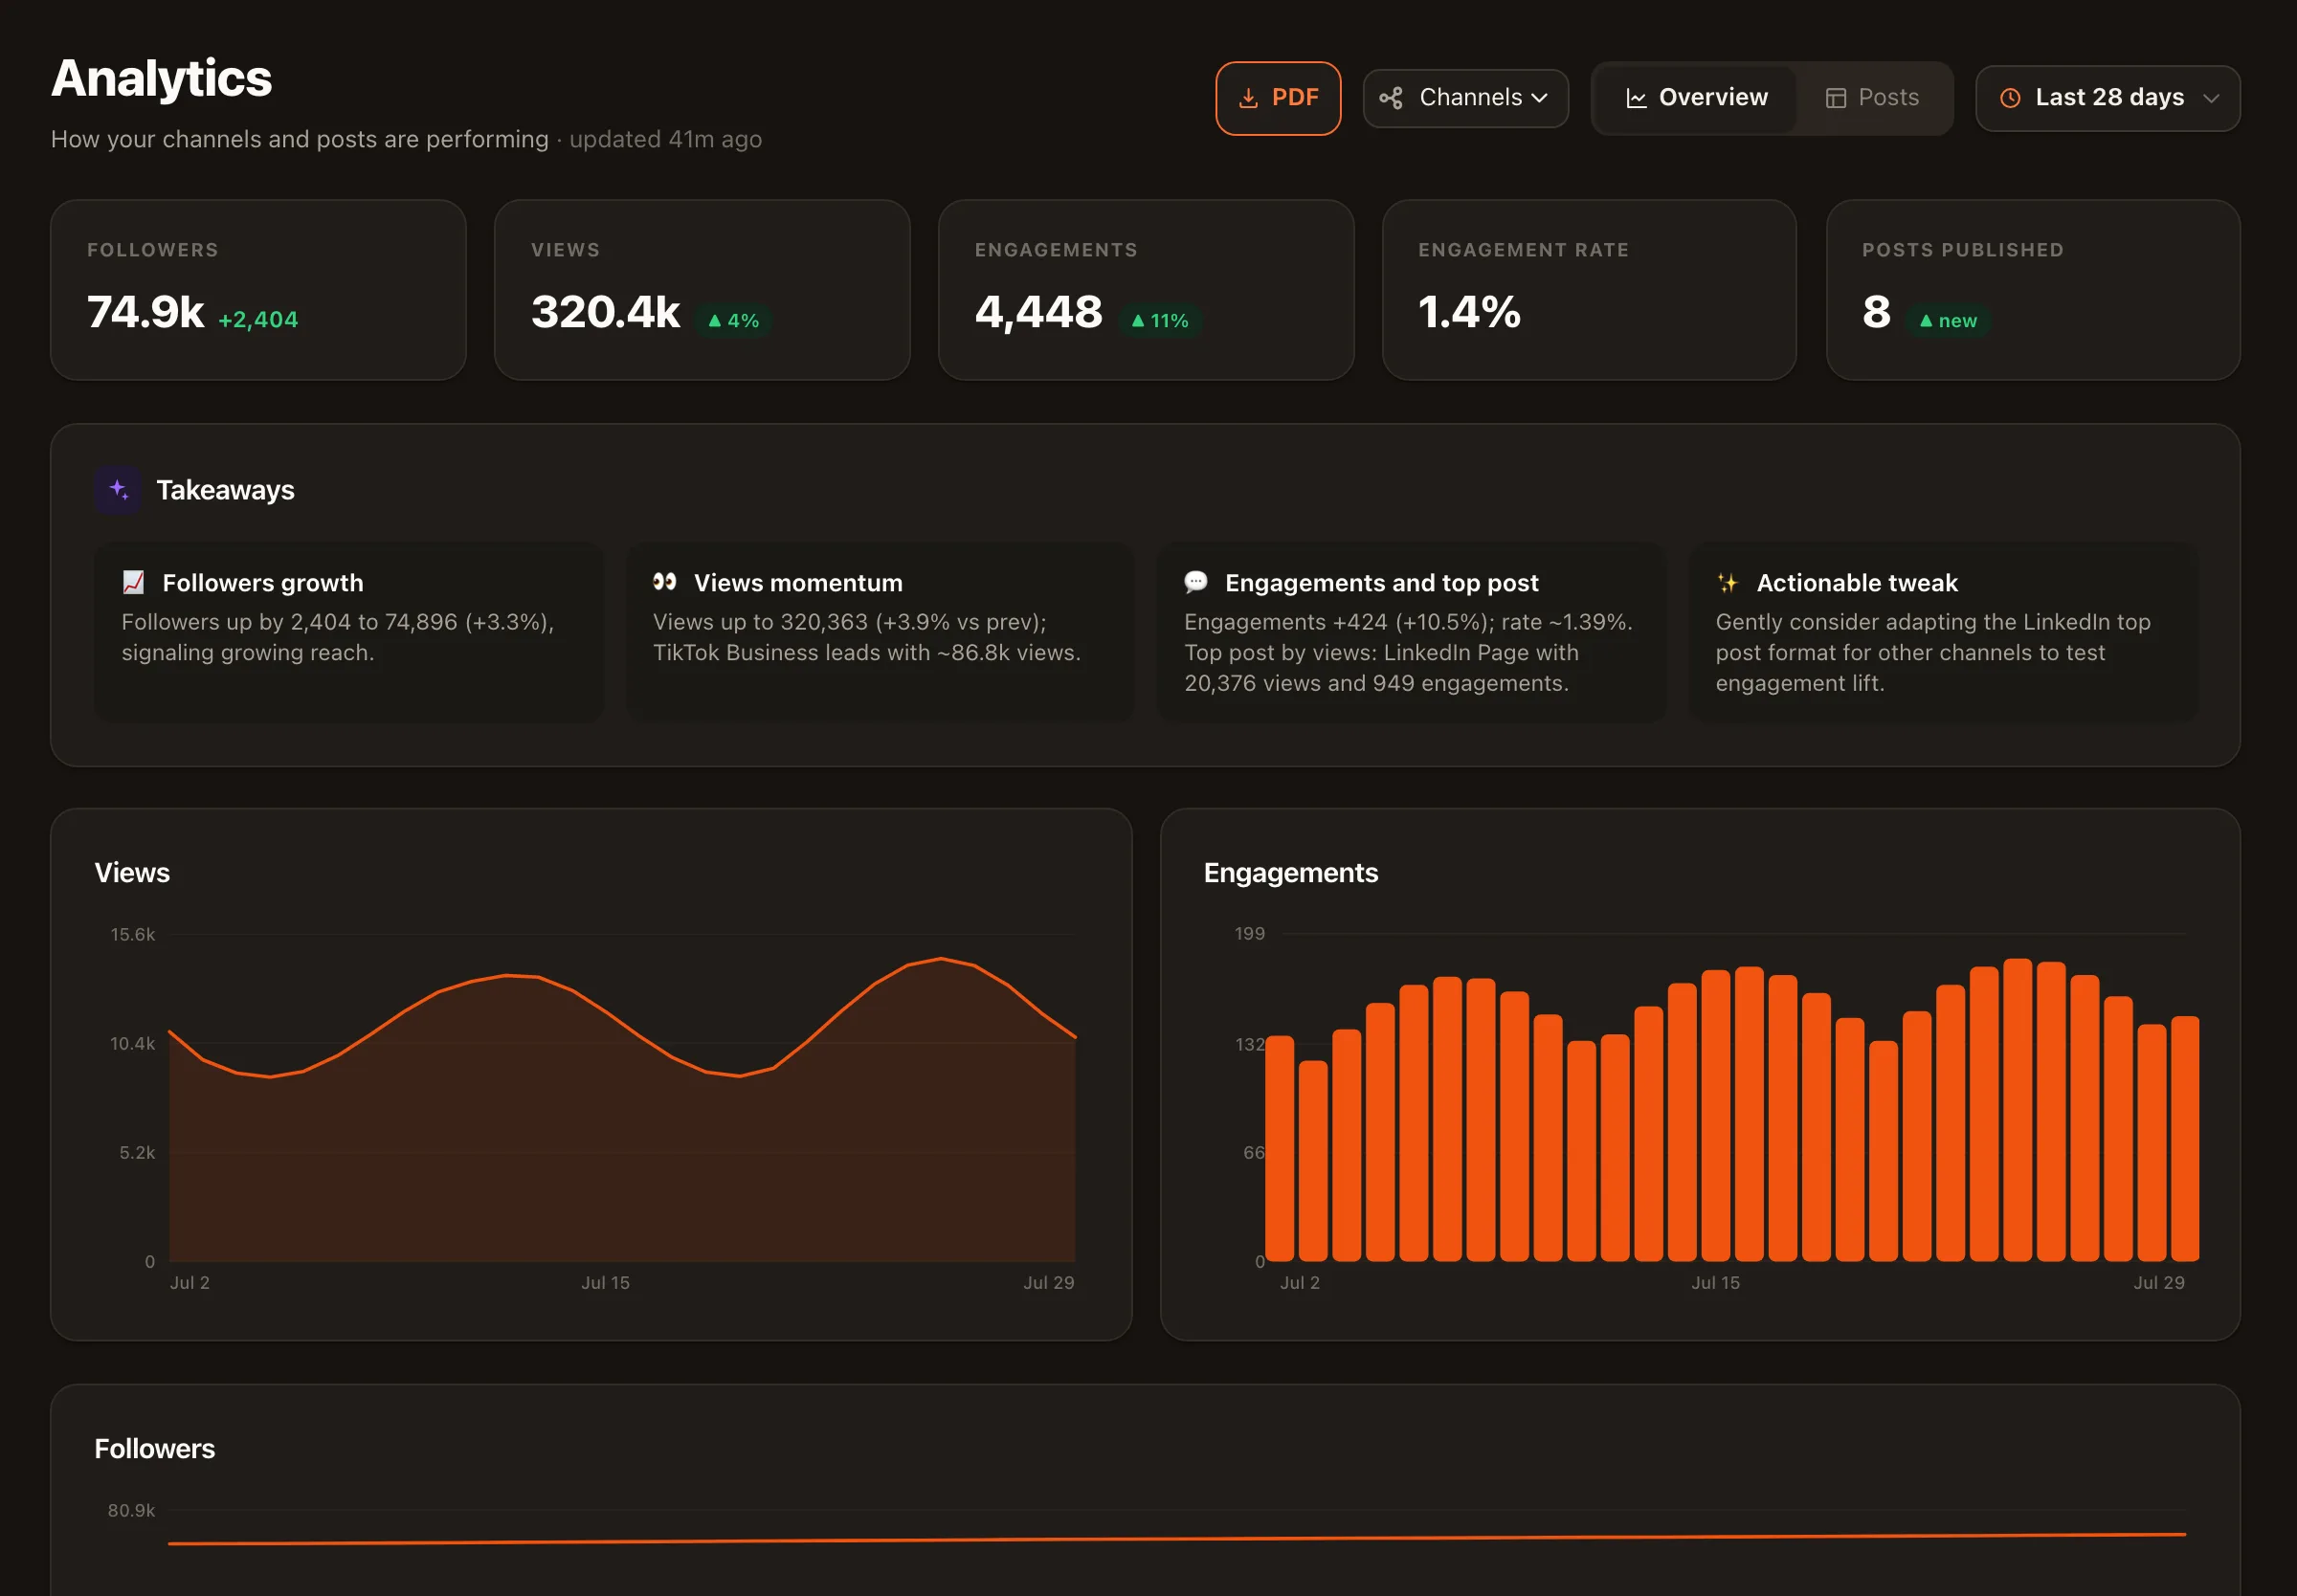Click the speech bubble emoji on Engagements
This screenshot has height=1596, width=2297.
coord(1195,582)
